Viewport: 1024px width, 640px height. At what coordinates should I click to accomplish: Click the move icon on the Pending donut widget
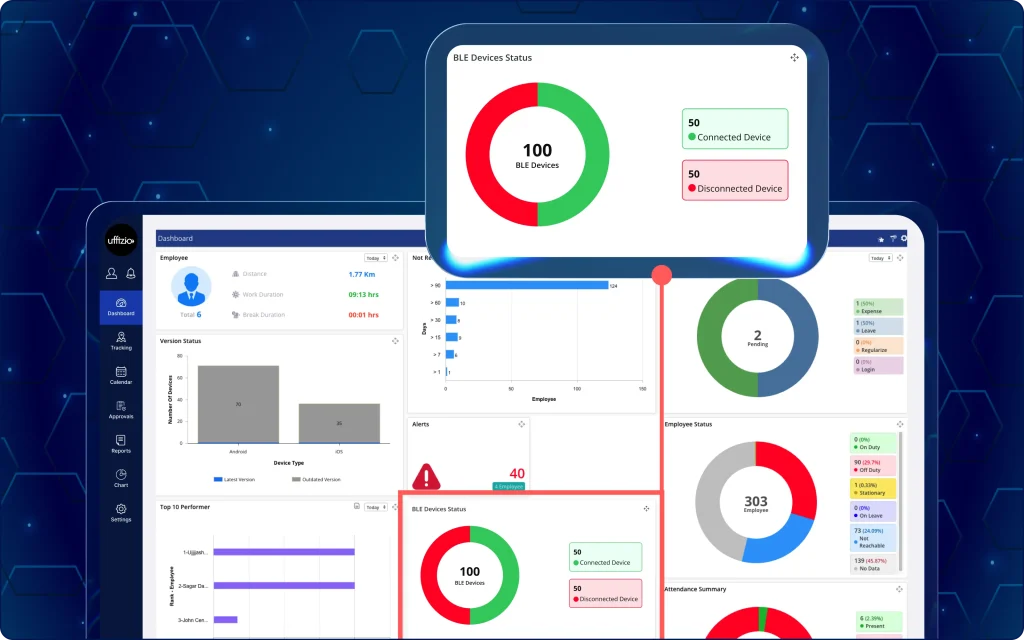click(x=900, y=258)
